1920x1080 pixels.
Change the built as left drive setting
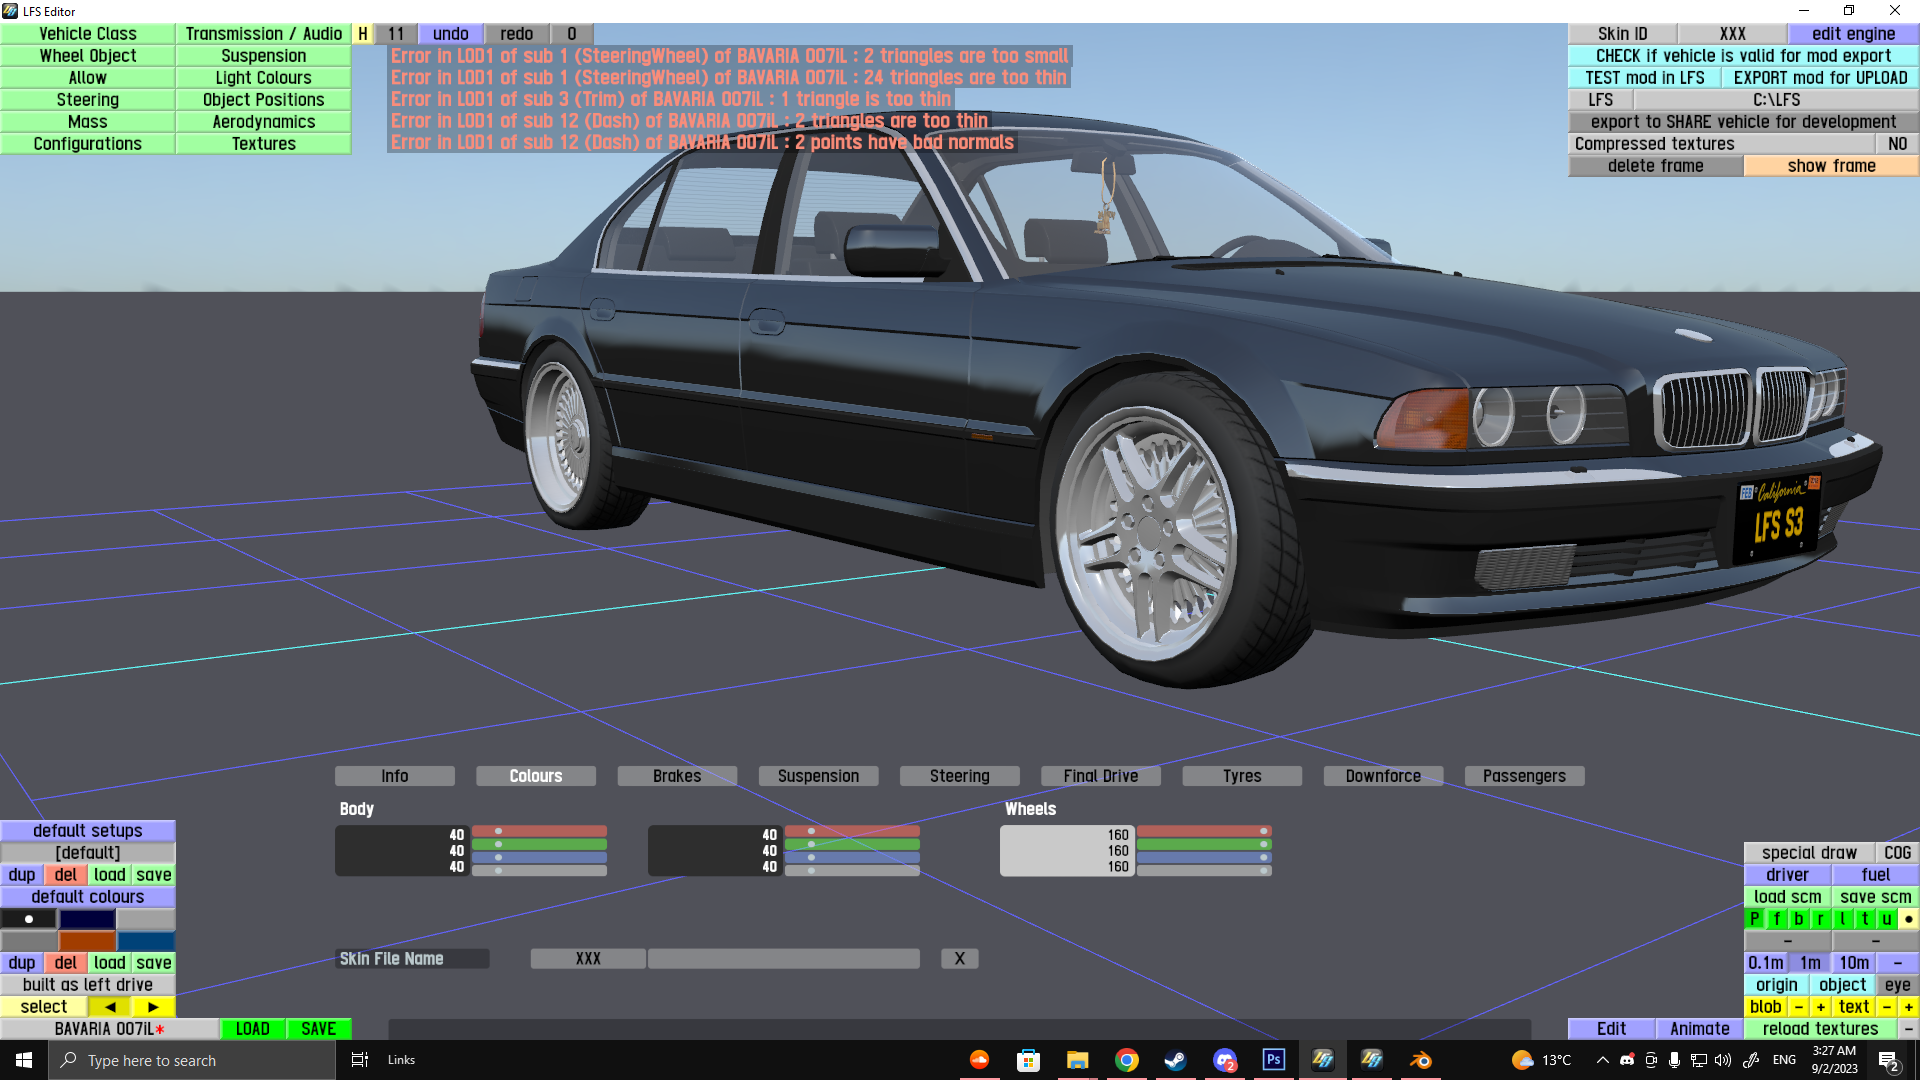pos(88,985)
